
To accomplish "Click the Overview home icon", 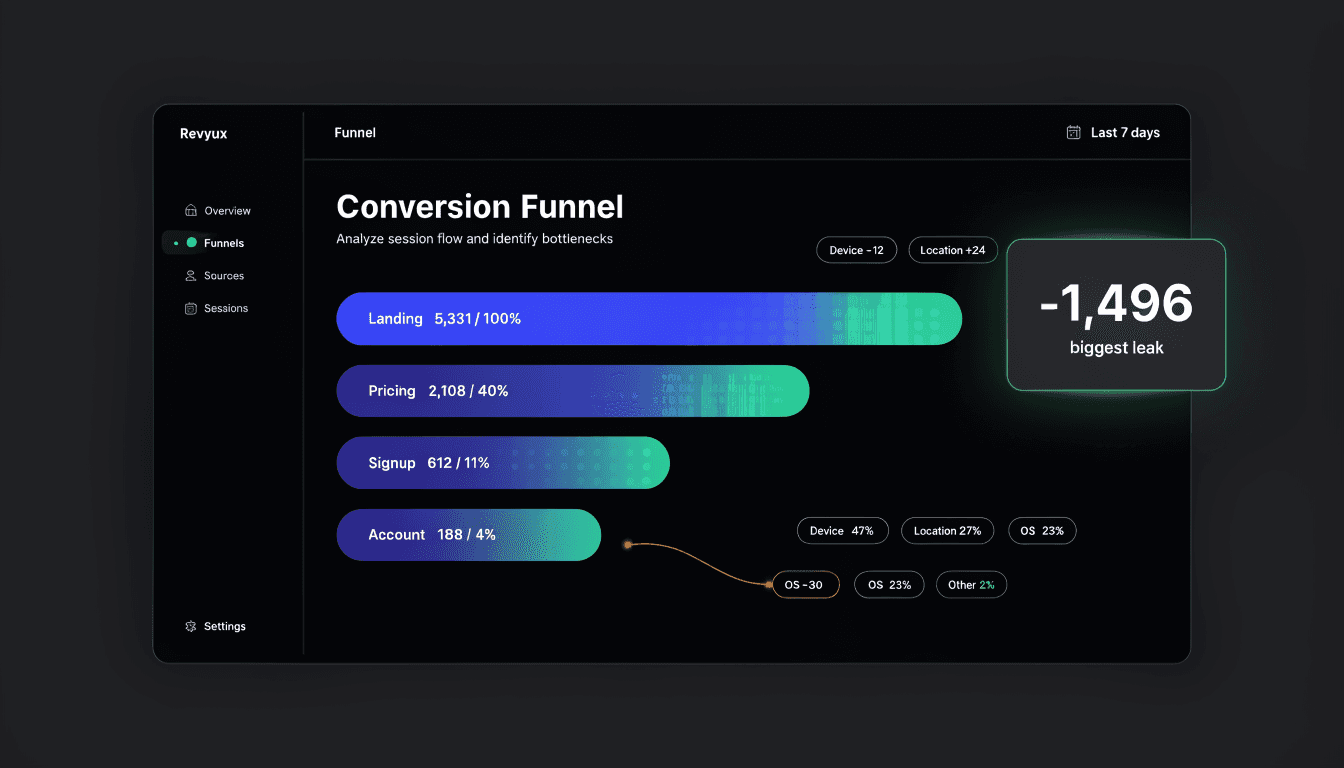I will click(190, 211).
